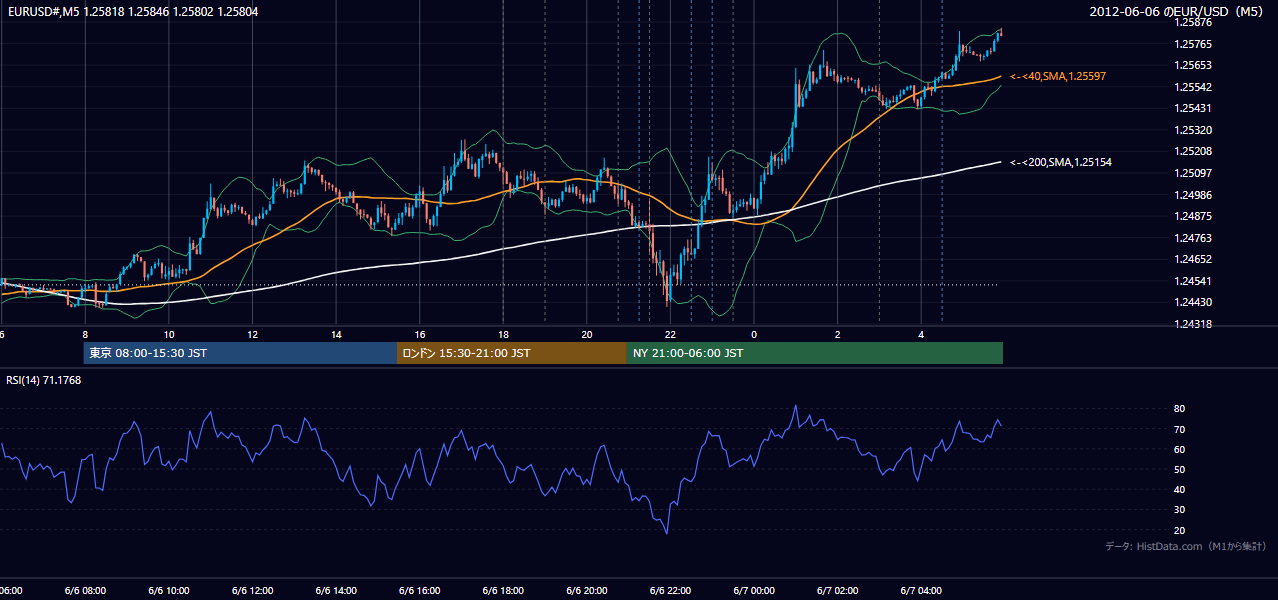Image resolution: width=1278 pixels, height=600 pixels.
Task: Click RSI axis level 80
Action: (1179, 409)
